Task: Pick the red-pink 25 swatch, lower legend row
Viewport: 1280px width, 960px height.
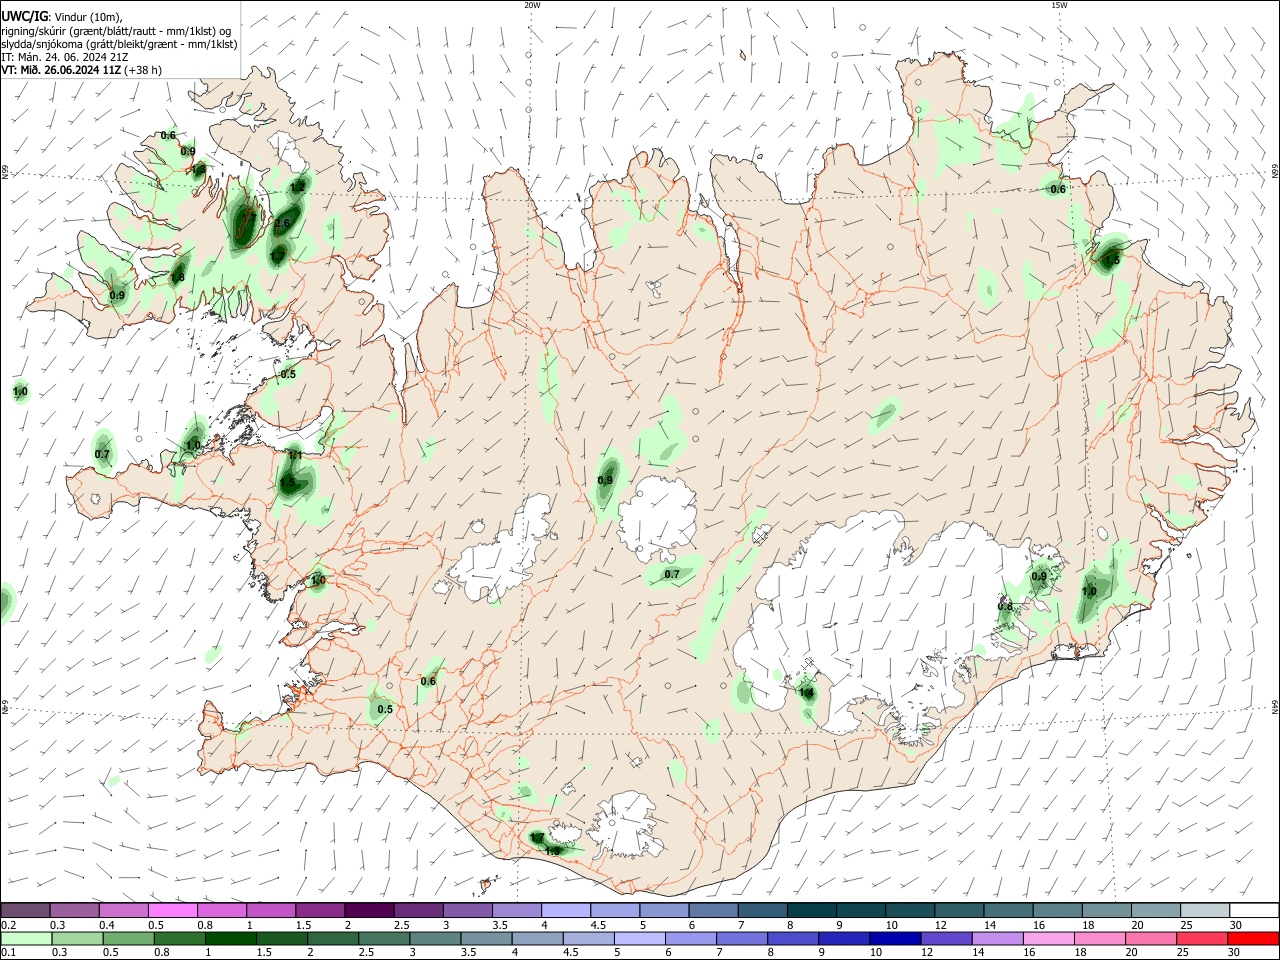Action: (x=1203, y=939)
